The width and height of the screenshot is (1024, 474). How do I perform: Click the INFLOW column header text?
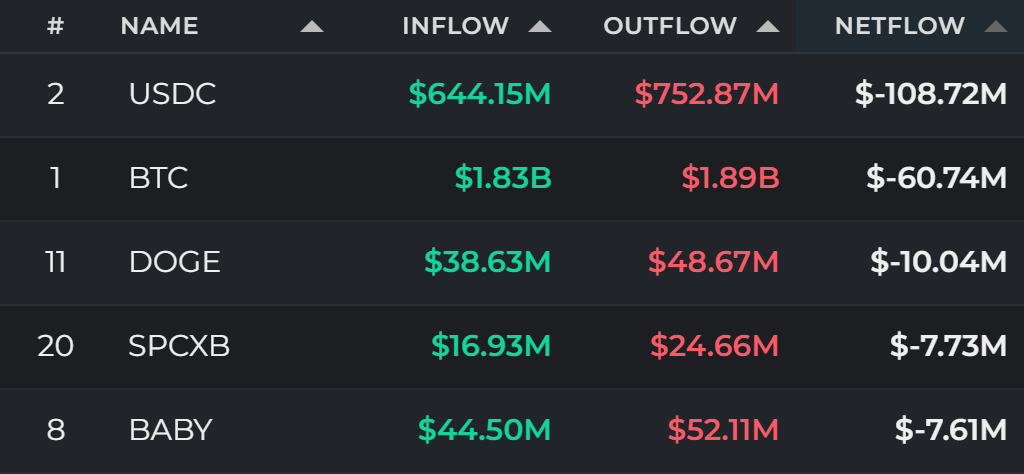[455, 26]
